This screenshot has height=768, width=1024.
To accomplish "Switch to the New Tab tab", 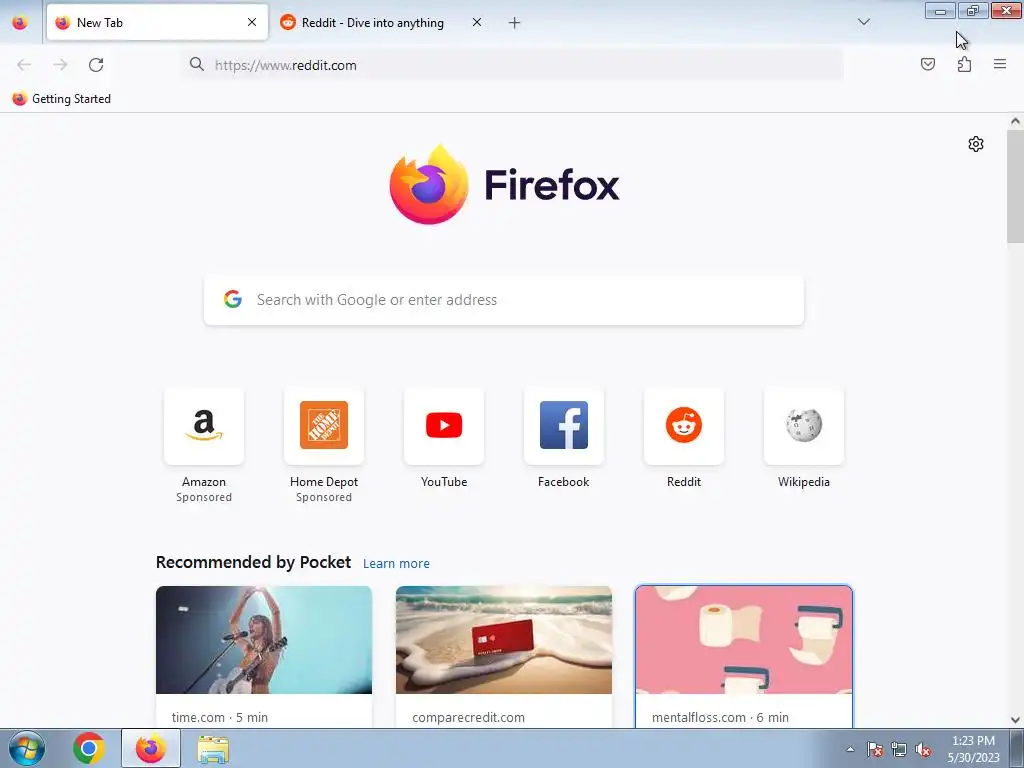I will [157, 23].
